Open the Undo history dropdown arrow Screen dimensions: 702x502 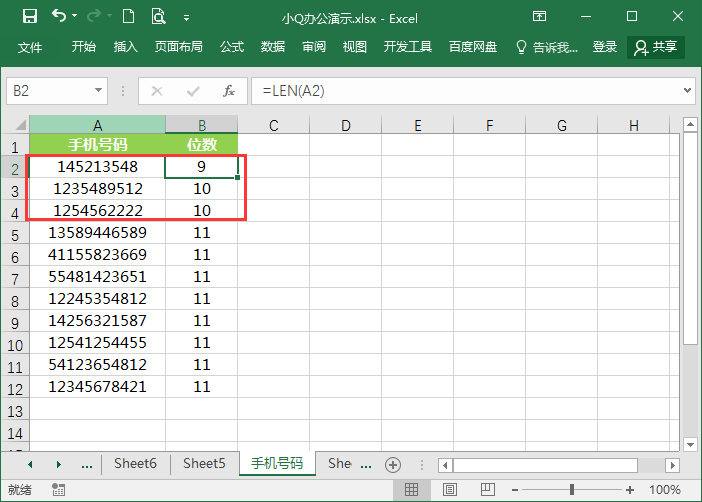[75, 16]
